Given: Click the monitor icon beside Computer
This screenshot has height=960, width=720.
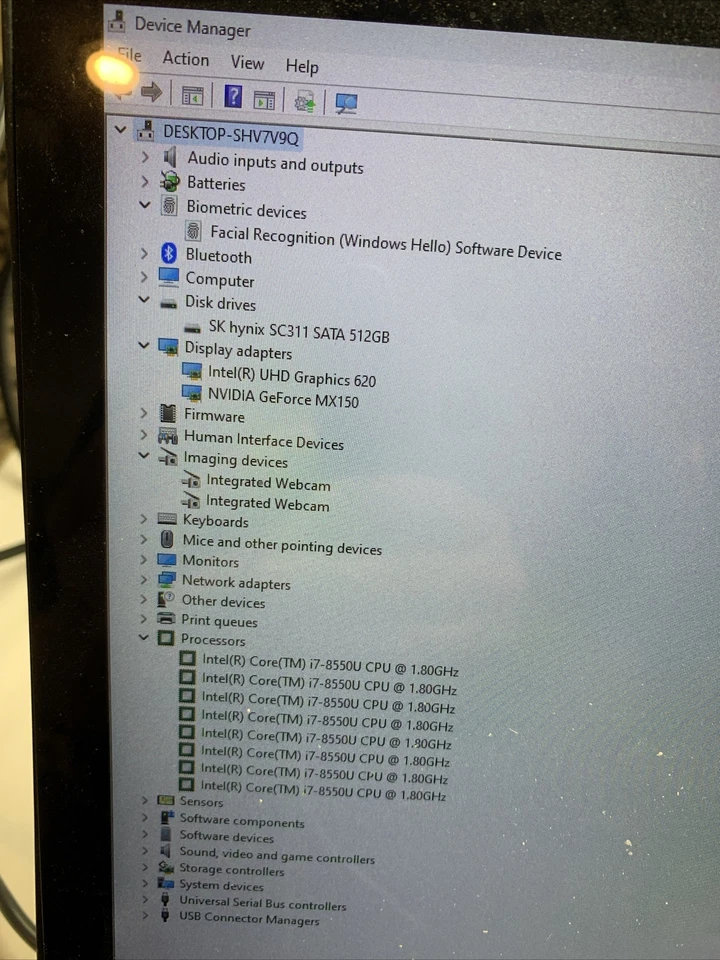Looking at the screenshot, I should (168, 277).
